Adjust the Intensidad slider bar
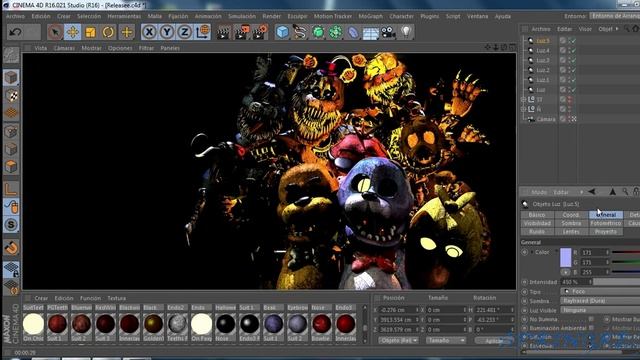The image size is (640, 360). point(617,282)
